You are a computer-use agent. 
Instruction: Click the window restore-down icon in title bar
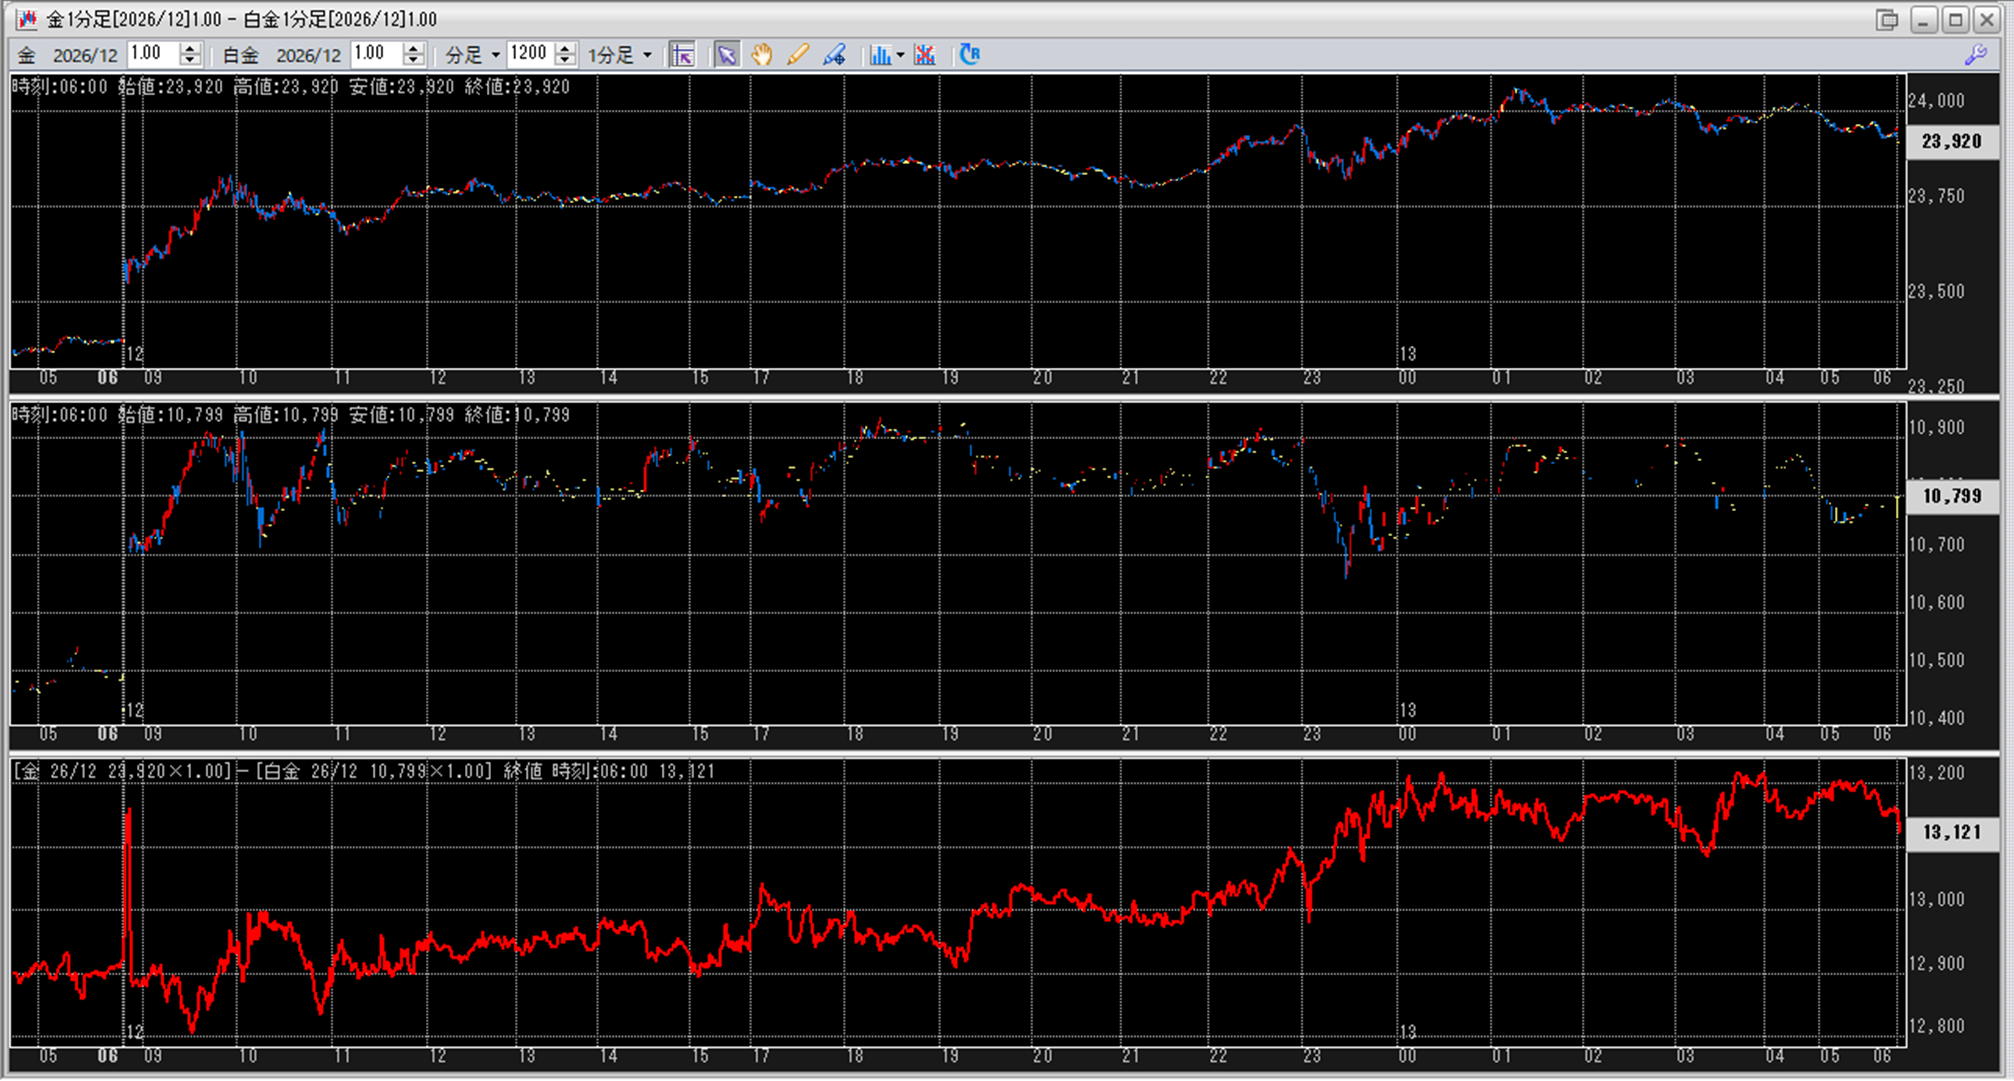pyautogui.click(x=1886, y=19)
